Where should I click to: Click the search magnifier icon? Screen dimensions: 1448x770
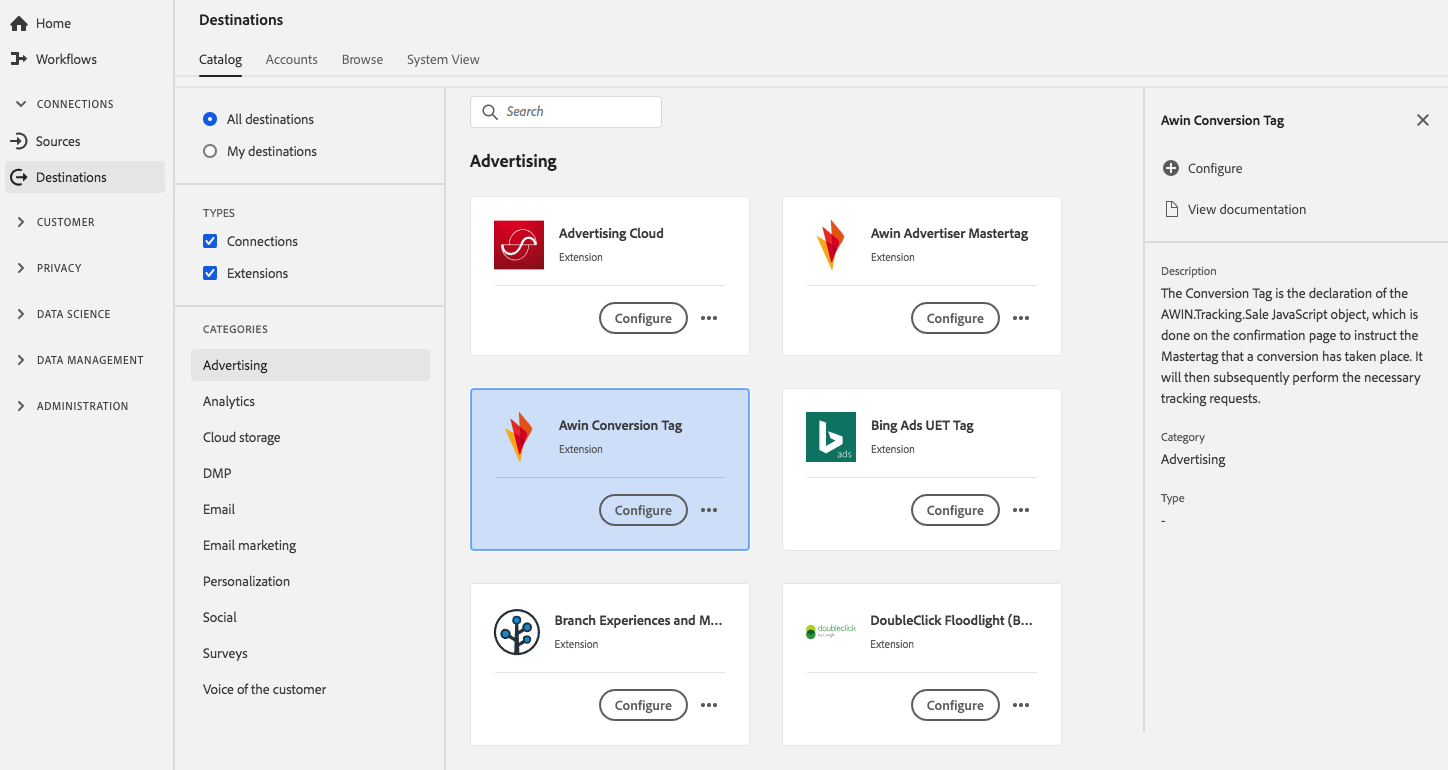pos(490,112)
